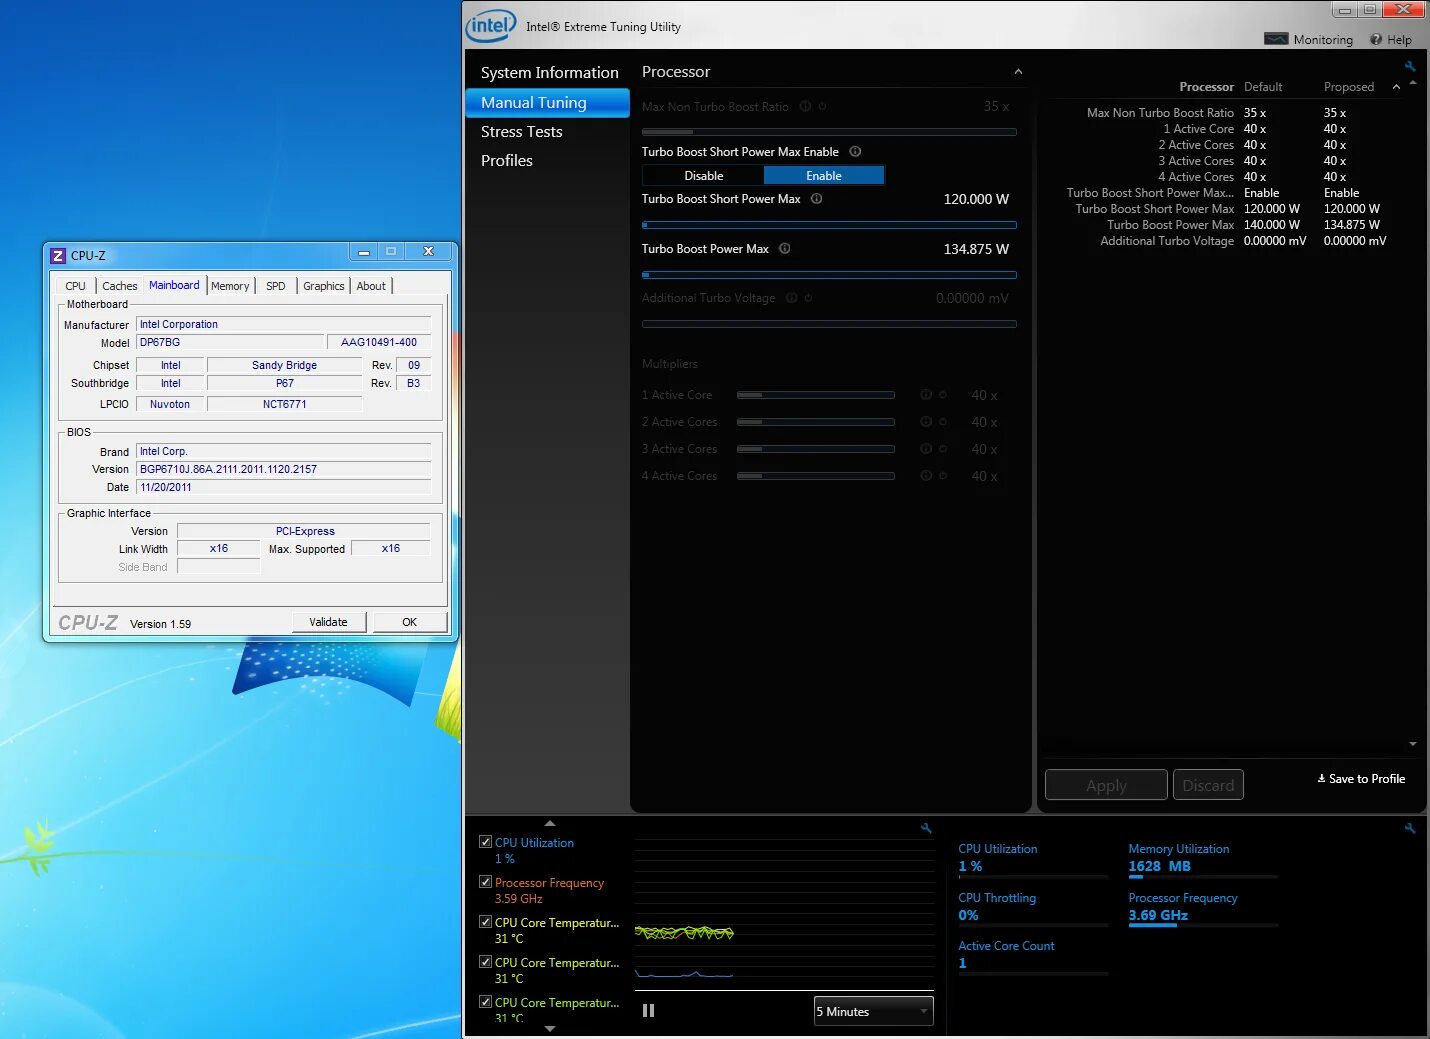Click the 120.000 W Short Power Max value

click(976, 199)
